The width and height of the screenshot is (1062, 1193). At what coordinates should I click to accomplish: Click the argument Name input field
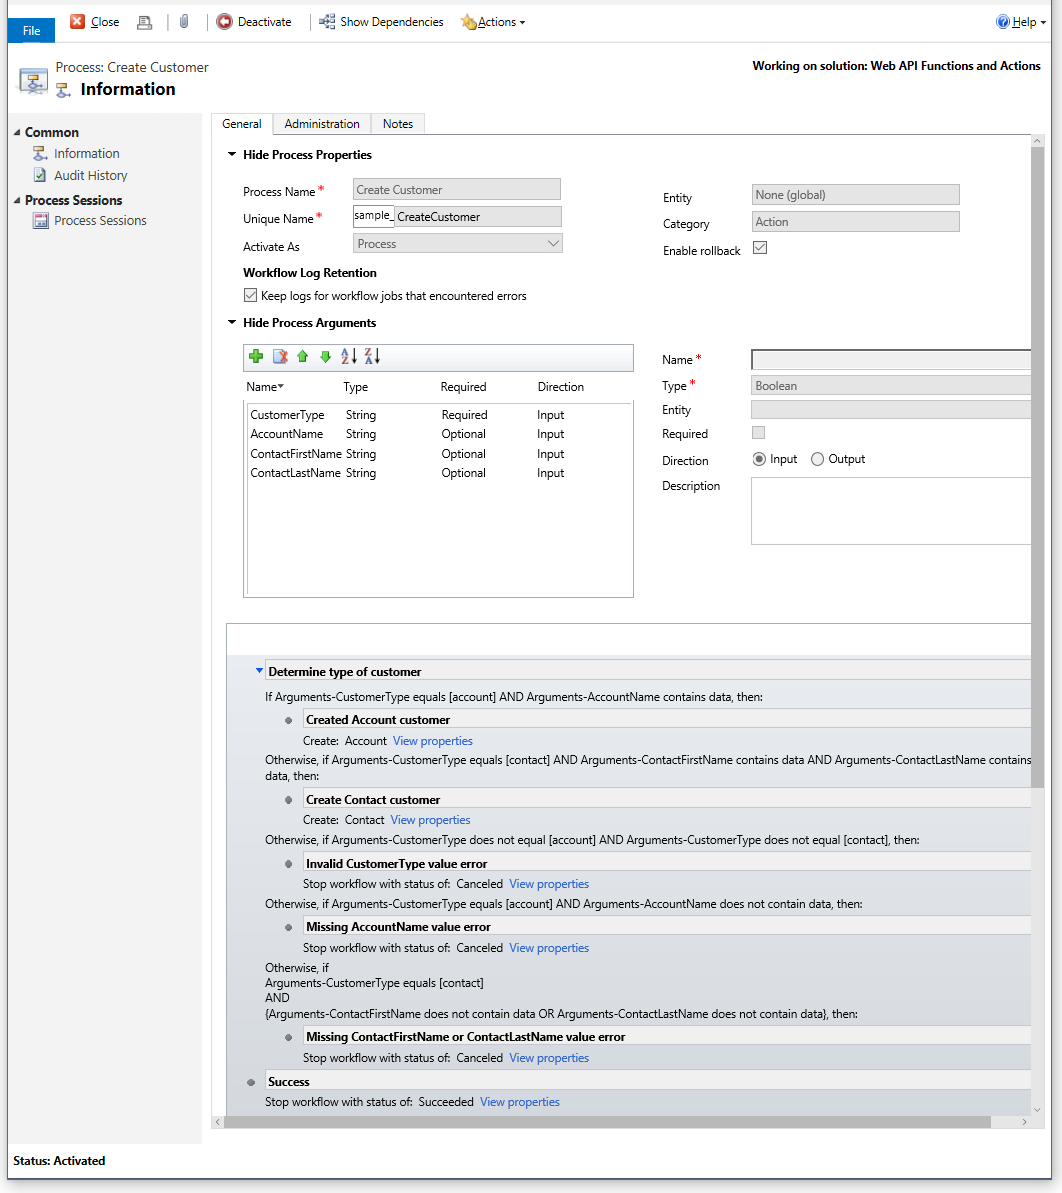890,360
